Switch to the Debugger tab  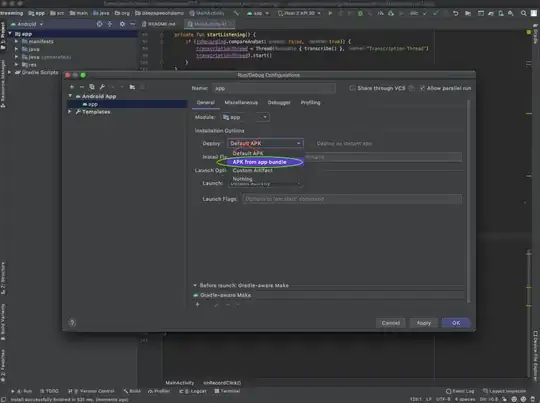coord(279,103)
